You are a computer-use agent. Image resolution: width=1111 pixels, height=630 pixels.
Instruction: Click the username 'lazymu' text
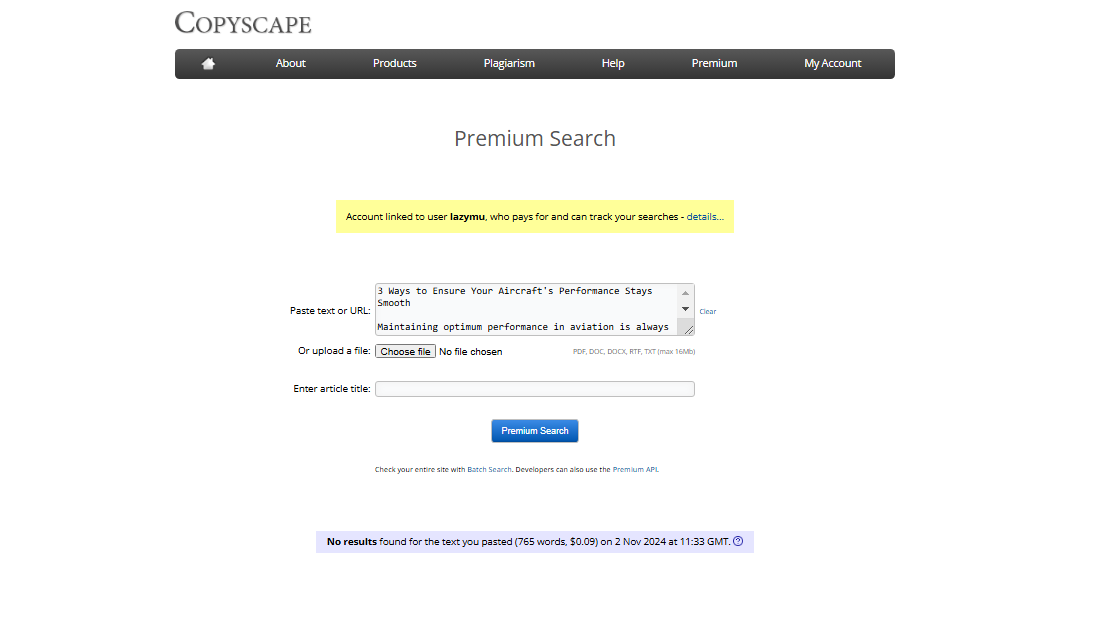pyautogui.click(x=467, y=217)
